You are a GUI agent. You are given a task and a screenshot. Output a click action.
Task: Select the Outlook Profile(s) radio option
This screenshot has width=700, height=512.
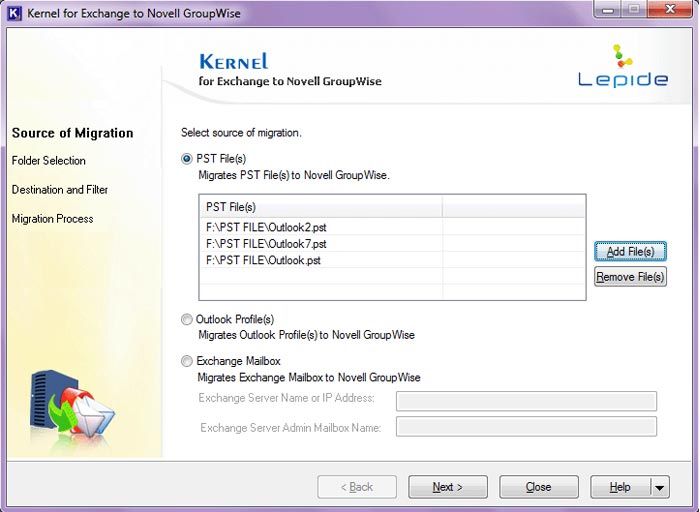click(187, 320)
